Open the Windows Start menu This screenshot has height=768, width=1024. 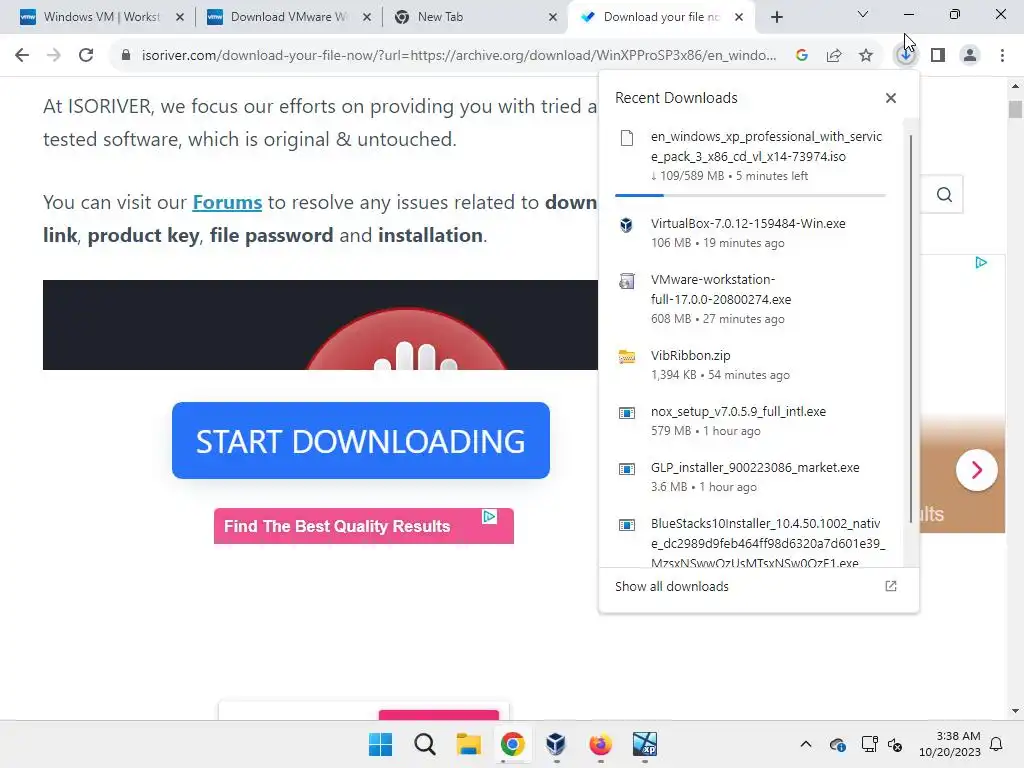tap(381, 744)
